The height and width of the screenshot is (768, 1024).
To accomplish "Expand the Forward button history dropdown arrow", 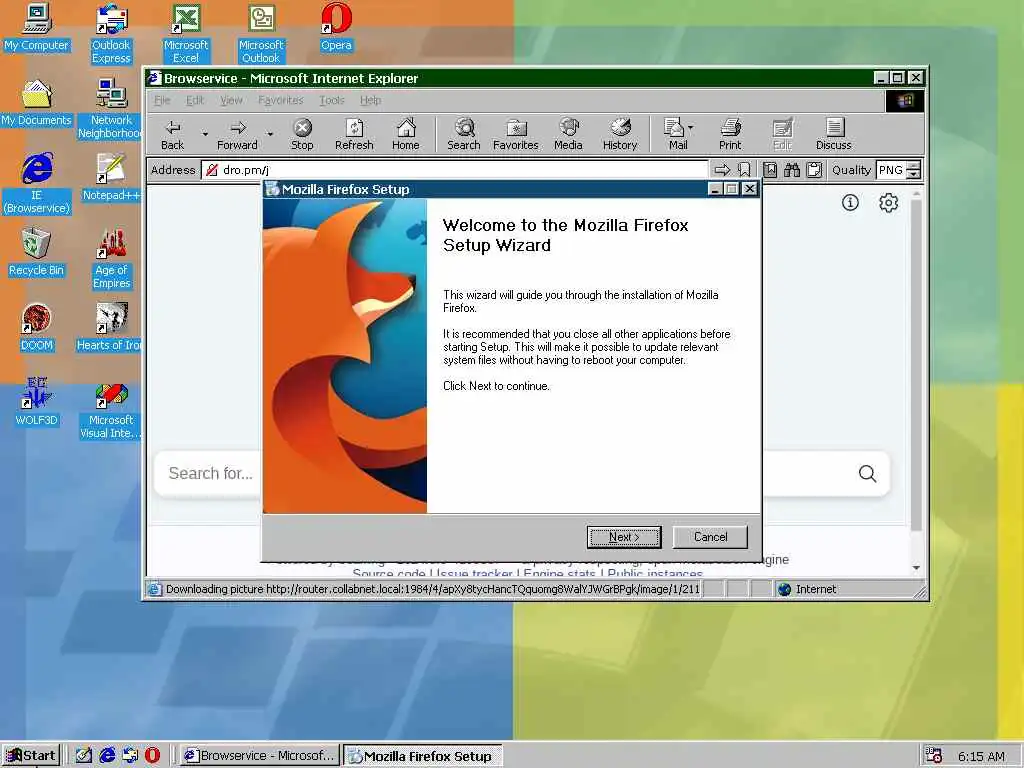I will coord(270,135).
